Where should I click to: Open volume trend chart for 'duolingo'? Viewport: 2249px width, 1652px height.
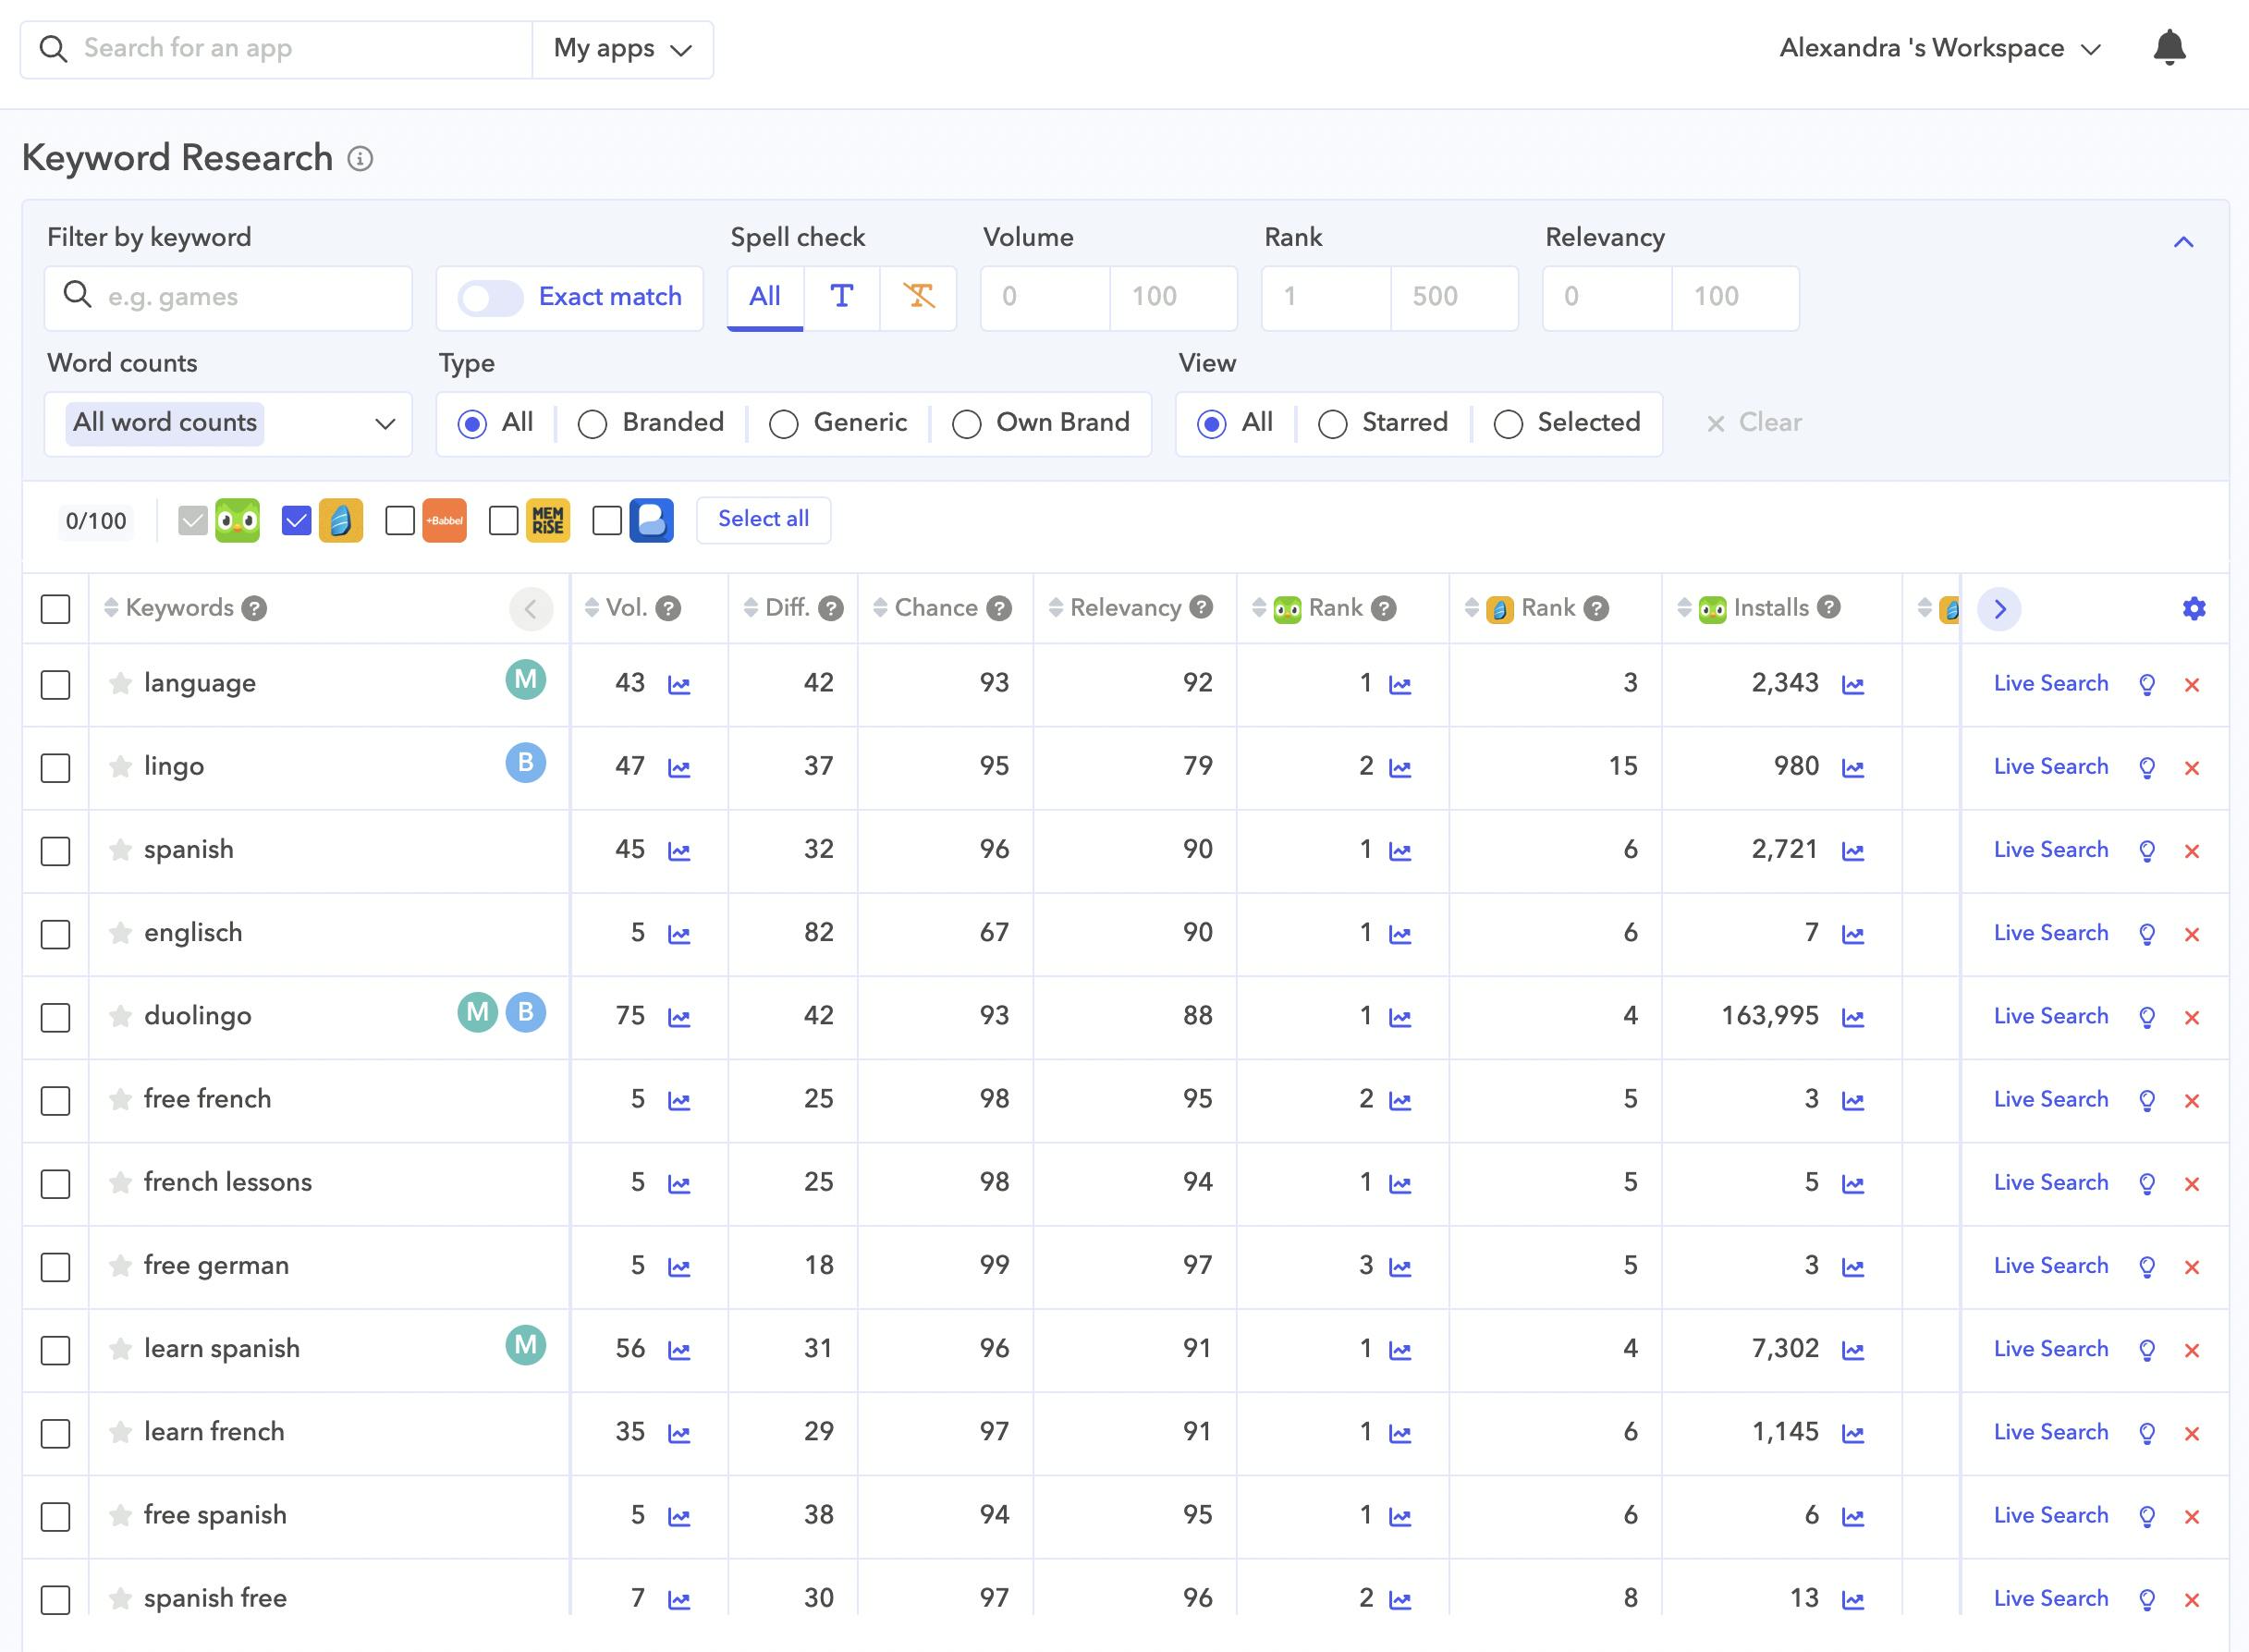[679, 1018]
